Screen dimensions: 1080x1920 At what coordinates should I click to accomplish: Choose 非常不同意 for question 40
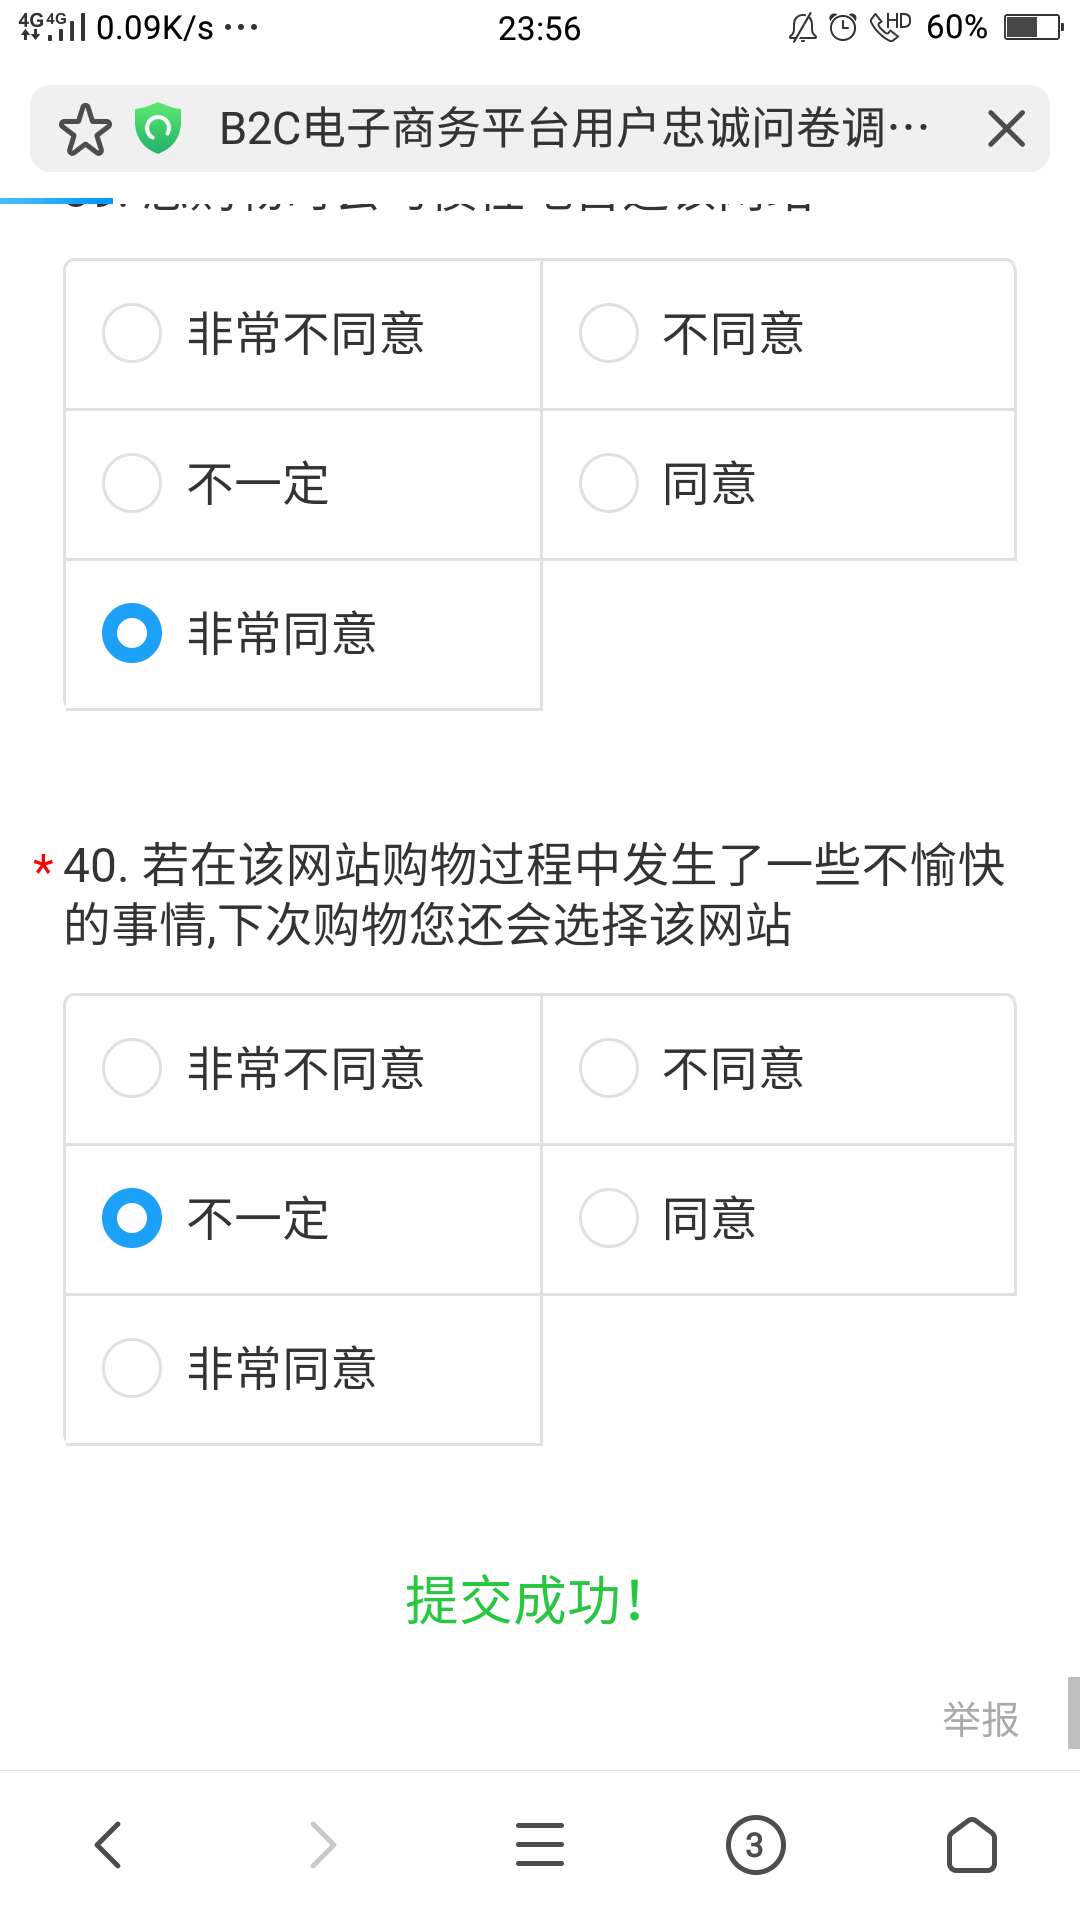coord(132,1068)
